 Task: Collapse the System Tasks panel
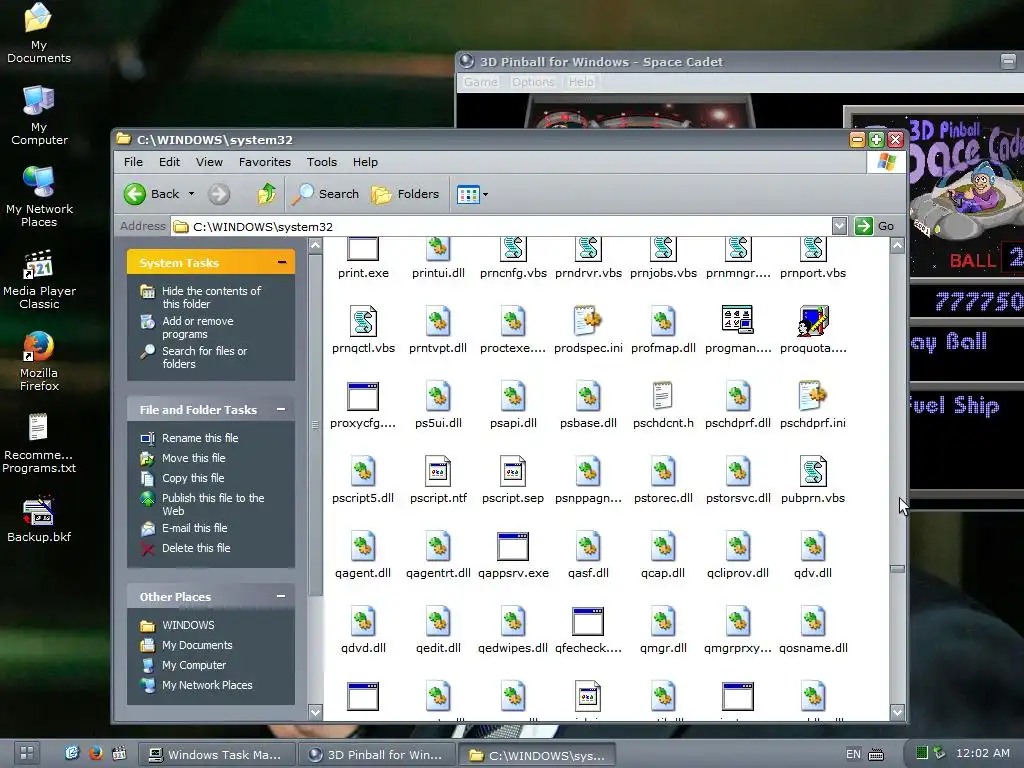pyautogui.click(x=281, y=263)
